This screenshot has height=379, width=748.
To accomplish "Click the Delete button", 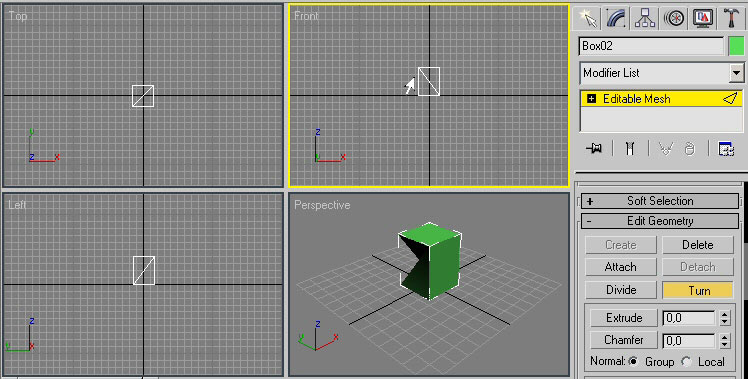I will 697,245.
